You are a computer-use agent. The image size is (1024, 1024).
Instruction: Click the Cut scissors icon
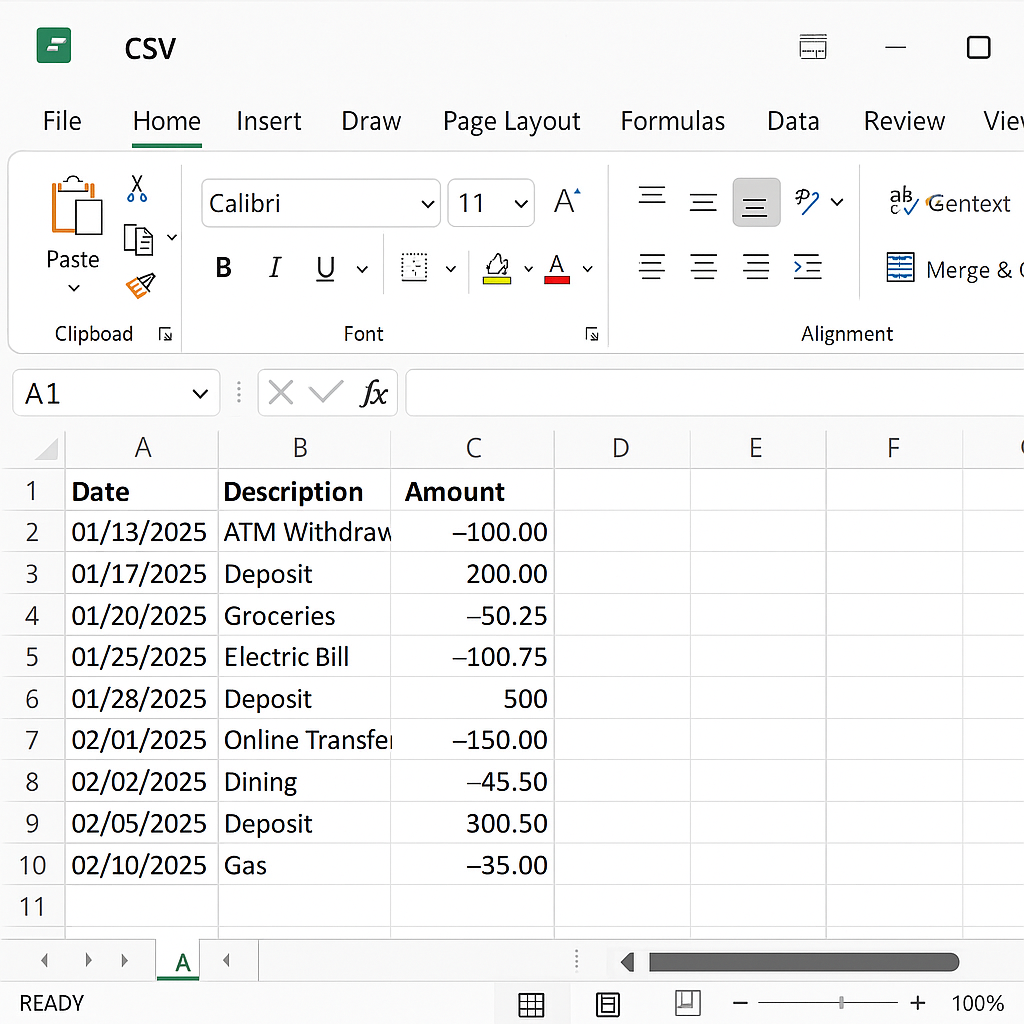click(137, 188)
